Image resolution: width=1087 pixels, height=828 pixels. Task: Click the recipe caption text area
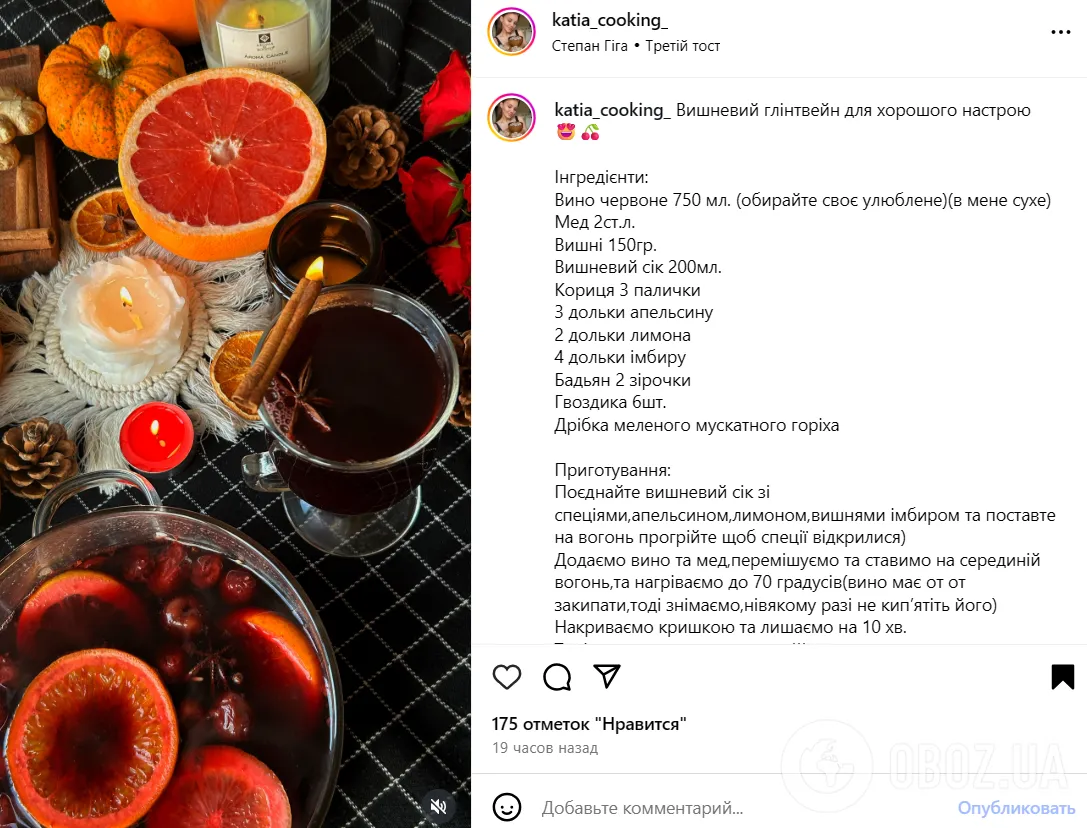[804, 368]
